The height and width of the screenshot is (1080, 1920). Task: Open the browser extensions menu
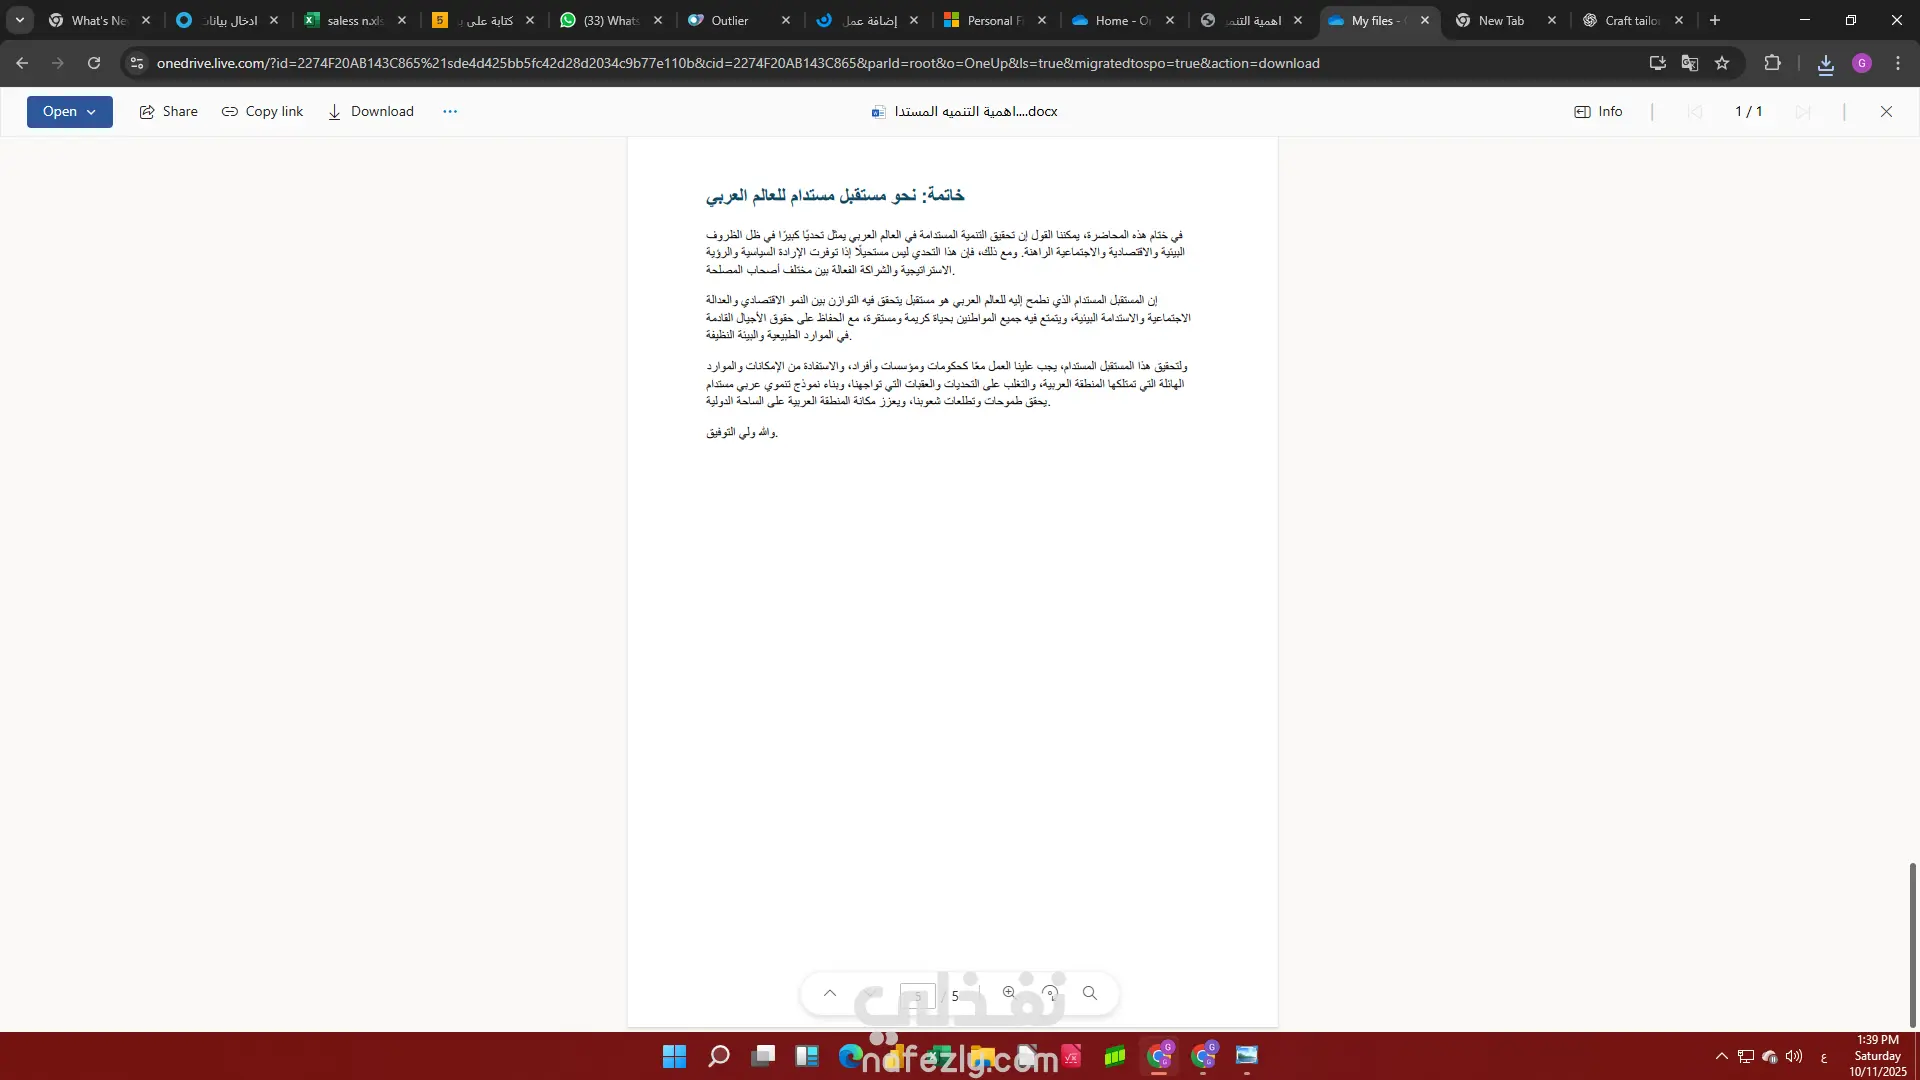(x=1772, y=63)
